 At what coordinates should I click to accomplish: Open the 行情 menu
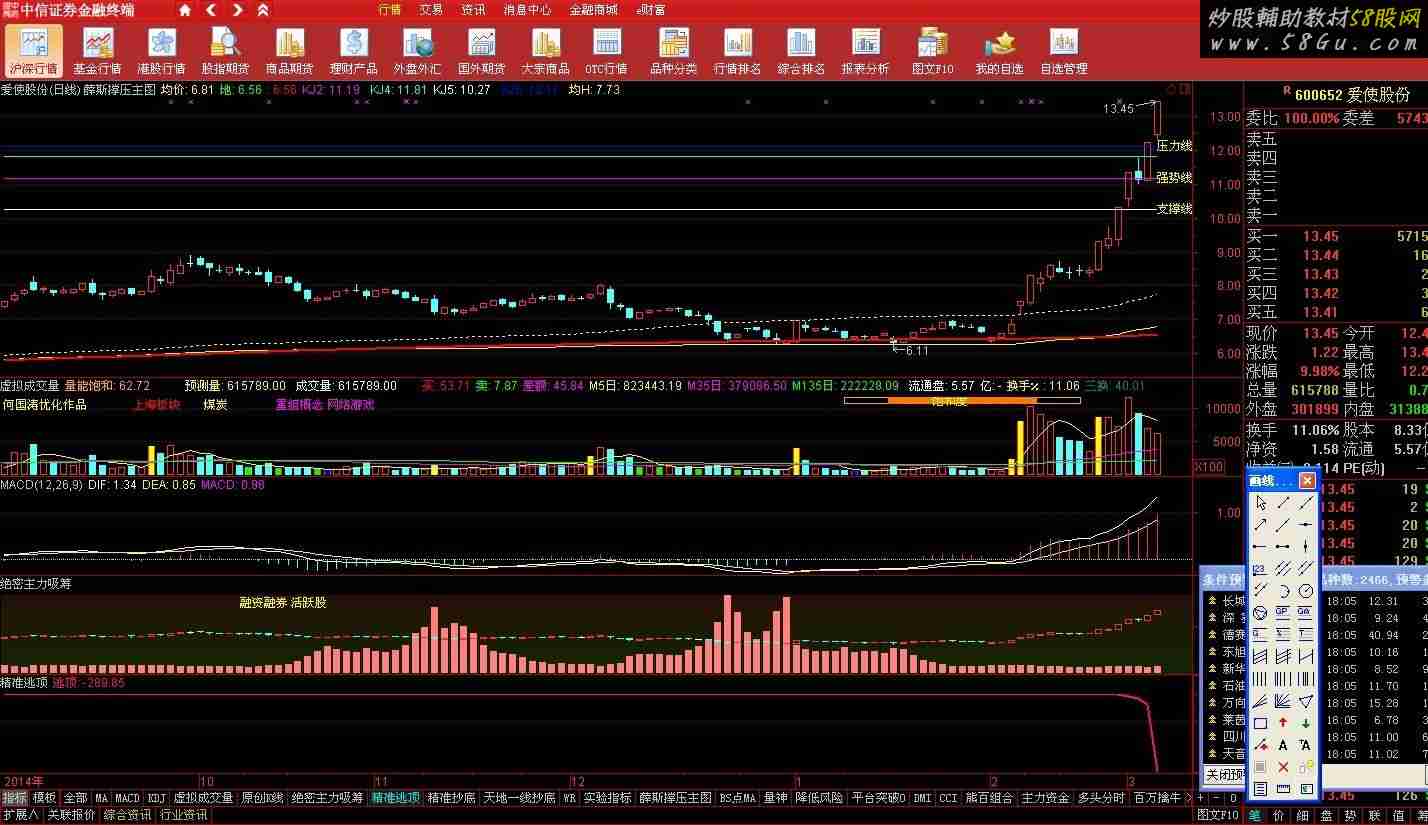390,10
